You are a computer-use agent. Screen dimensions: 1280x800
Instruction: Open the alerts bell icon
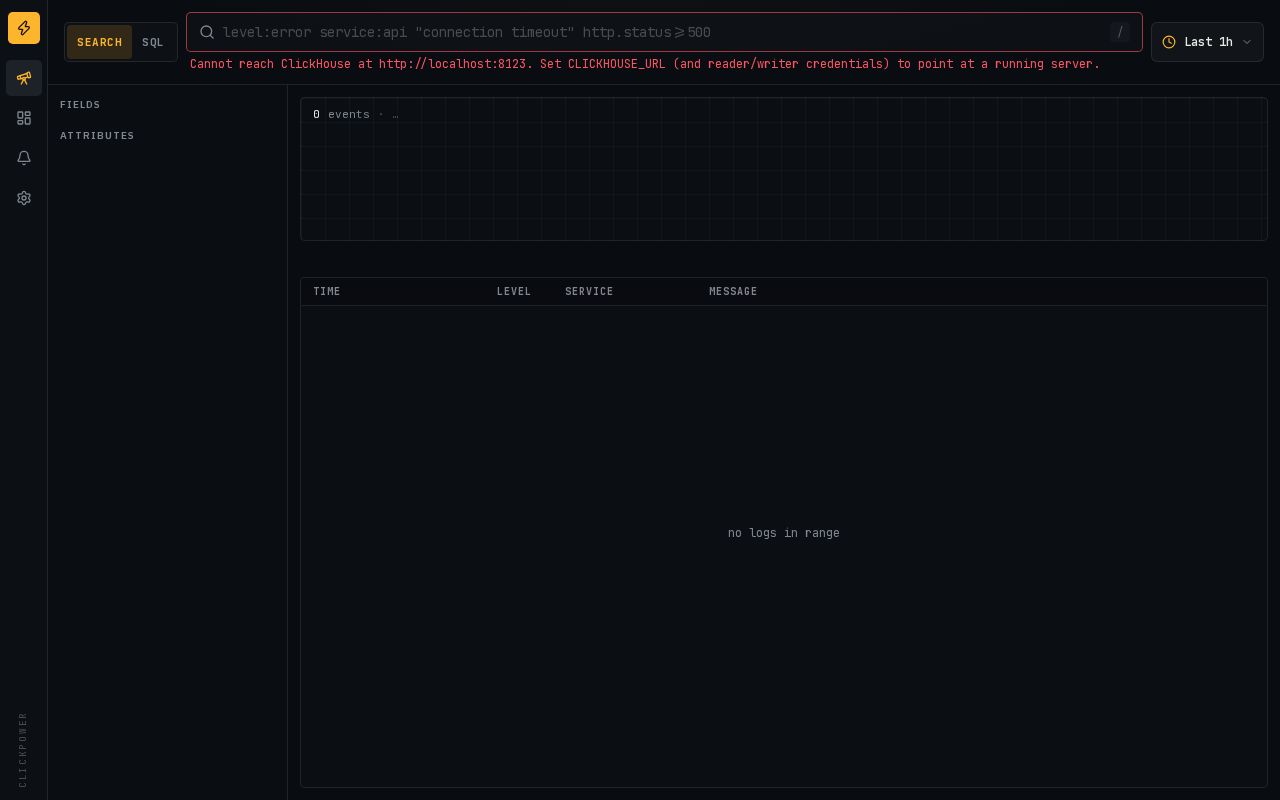point(24,158)
